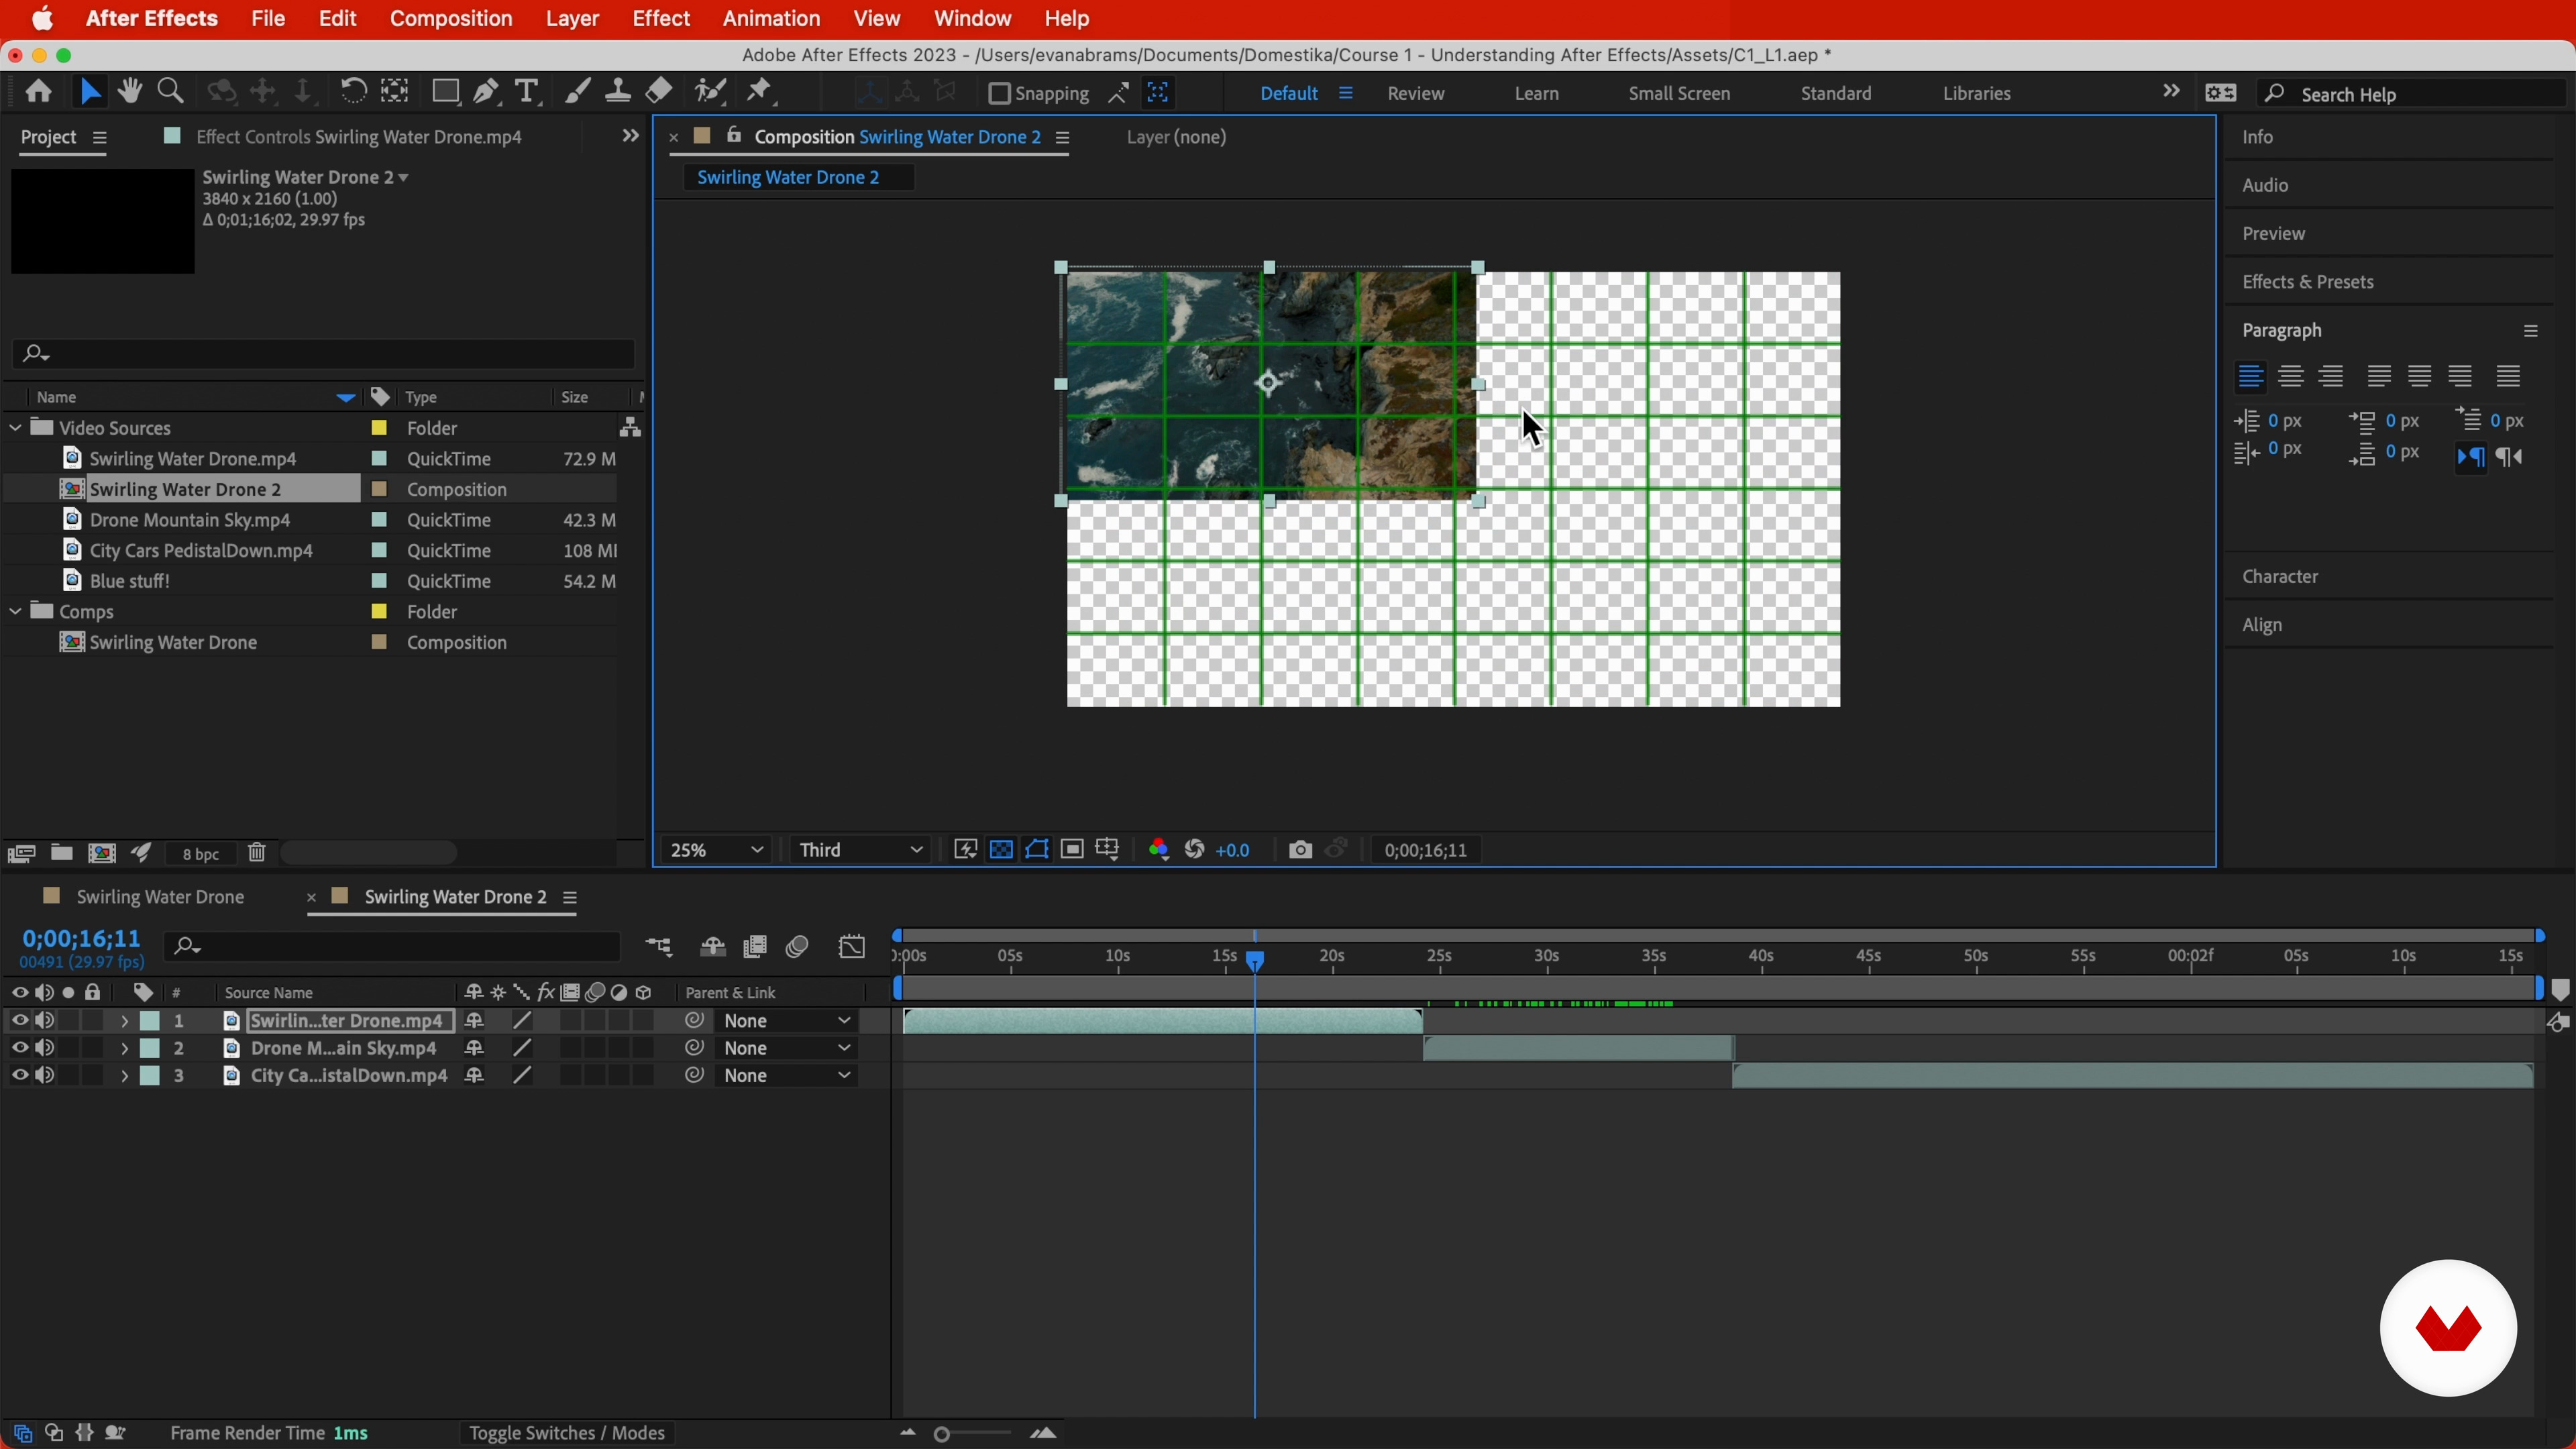Select the Zoom tool magnifier
The height and width of the screenshot is (1449, 2576).
pyautogui.click(x=171, y=92)
